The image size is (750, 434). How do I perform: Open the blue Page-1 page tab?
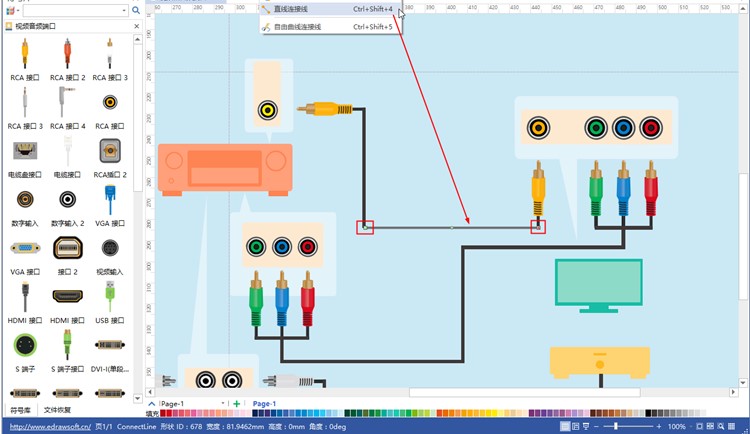[x=264, y=404]
